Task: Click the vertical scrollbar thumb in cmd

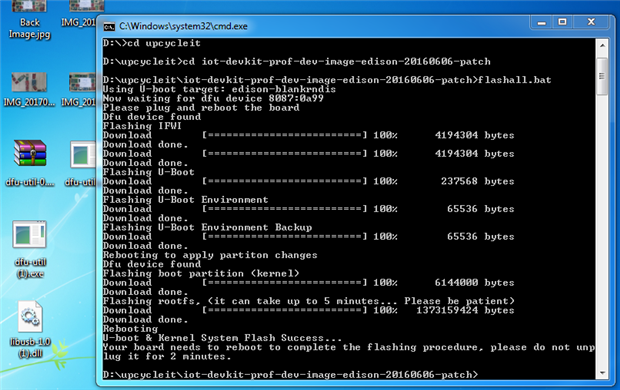Action: tap(602, 76)
